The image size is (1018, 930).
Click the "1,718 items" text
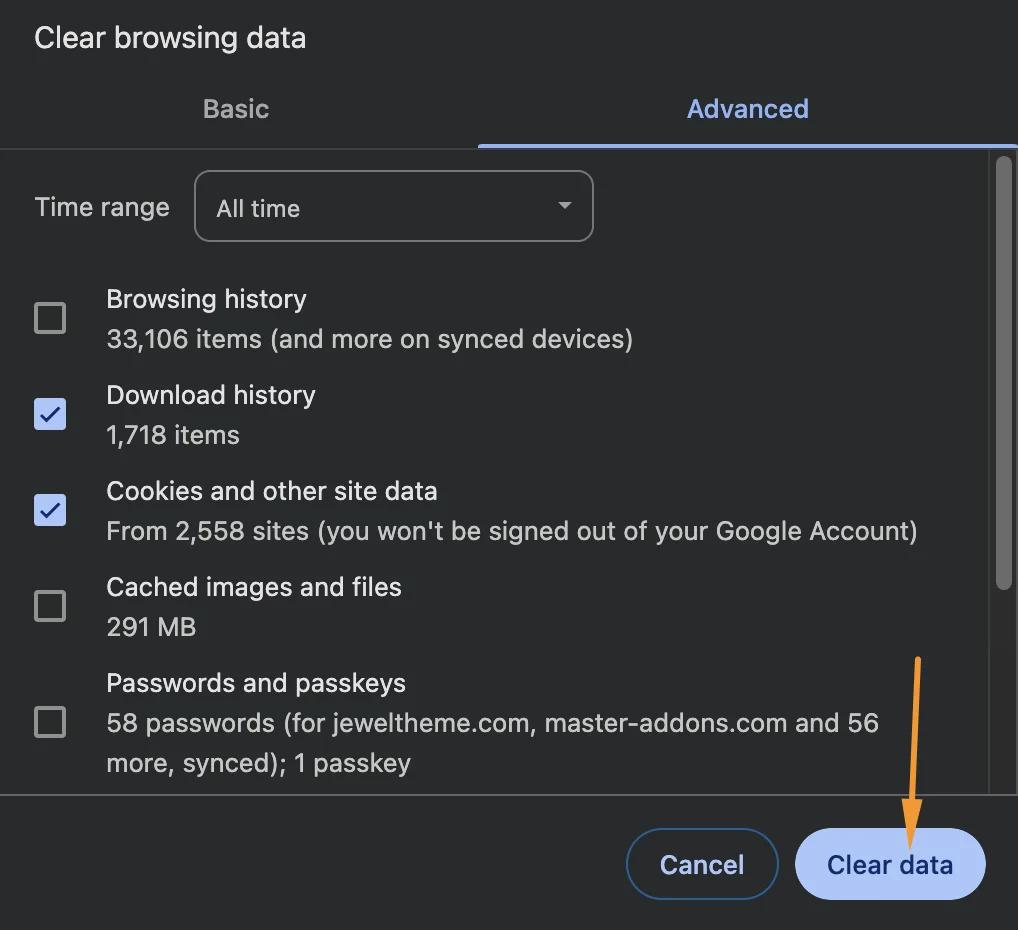point(173,435)
